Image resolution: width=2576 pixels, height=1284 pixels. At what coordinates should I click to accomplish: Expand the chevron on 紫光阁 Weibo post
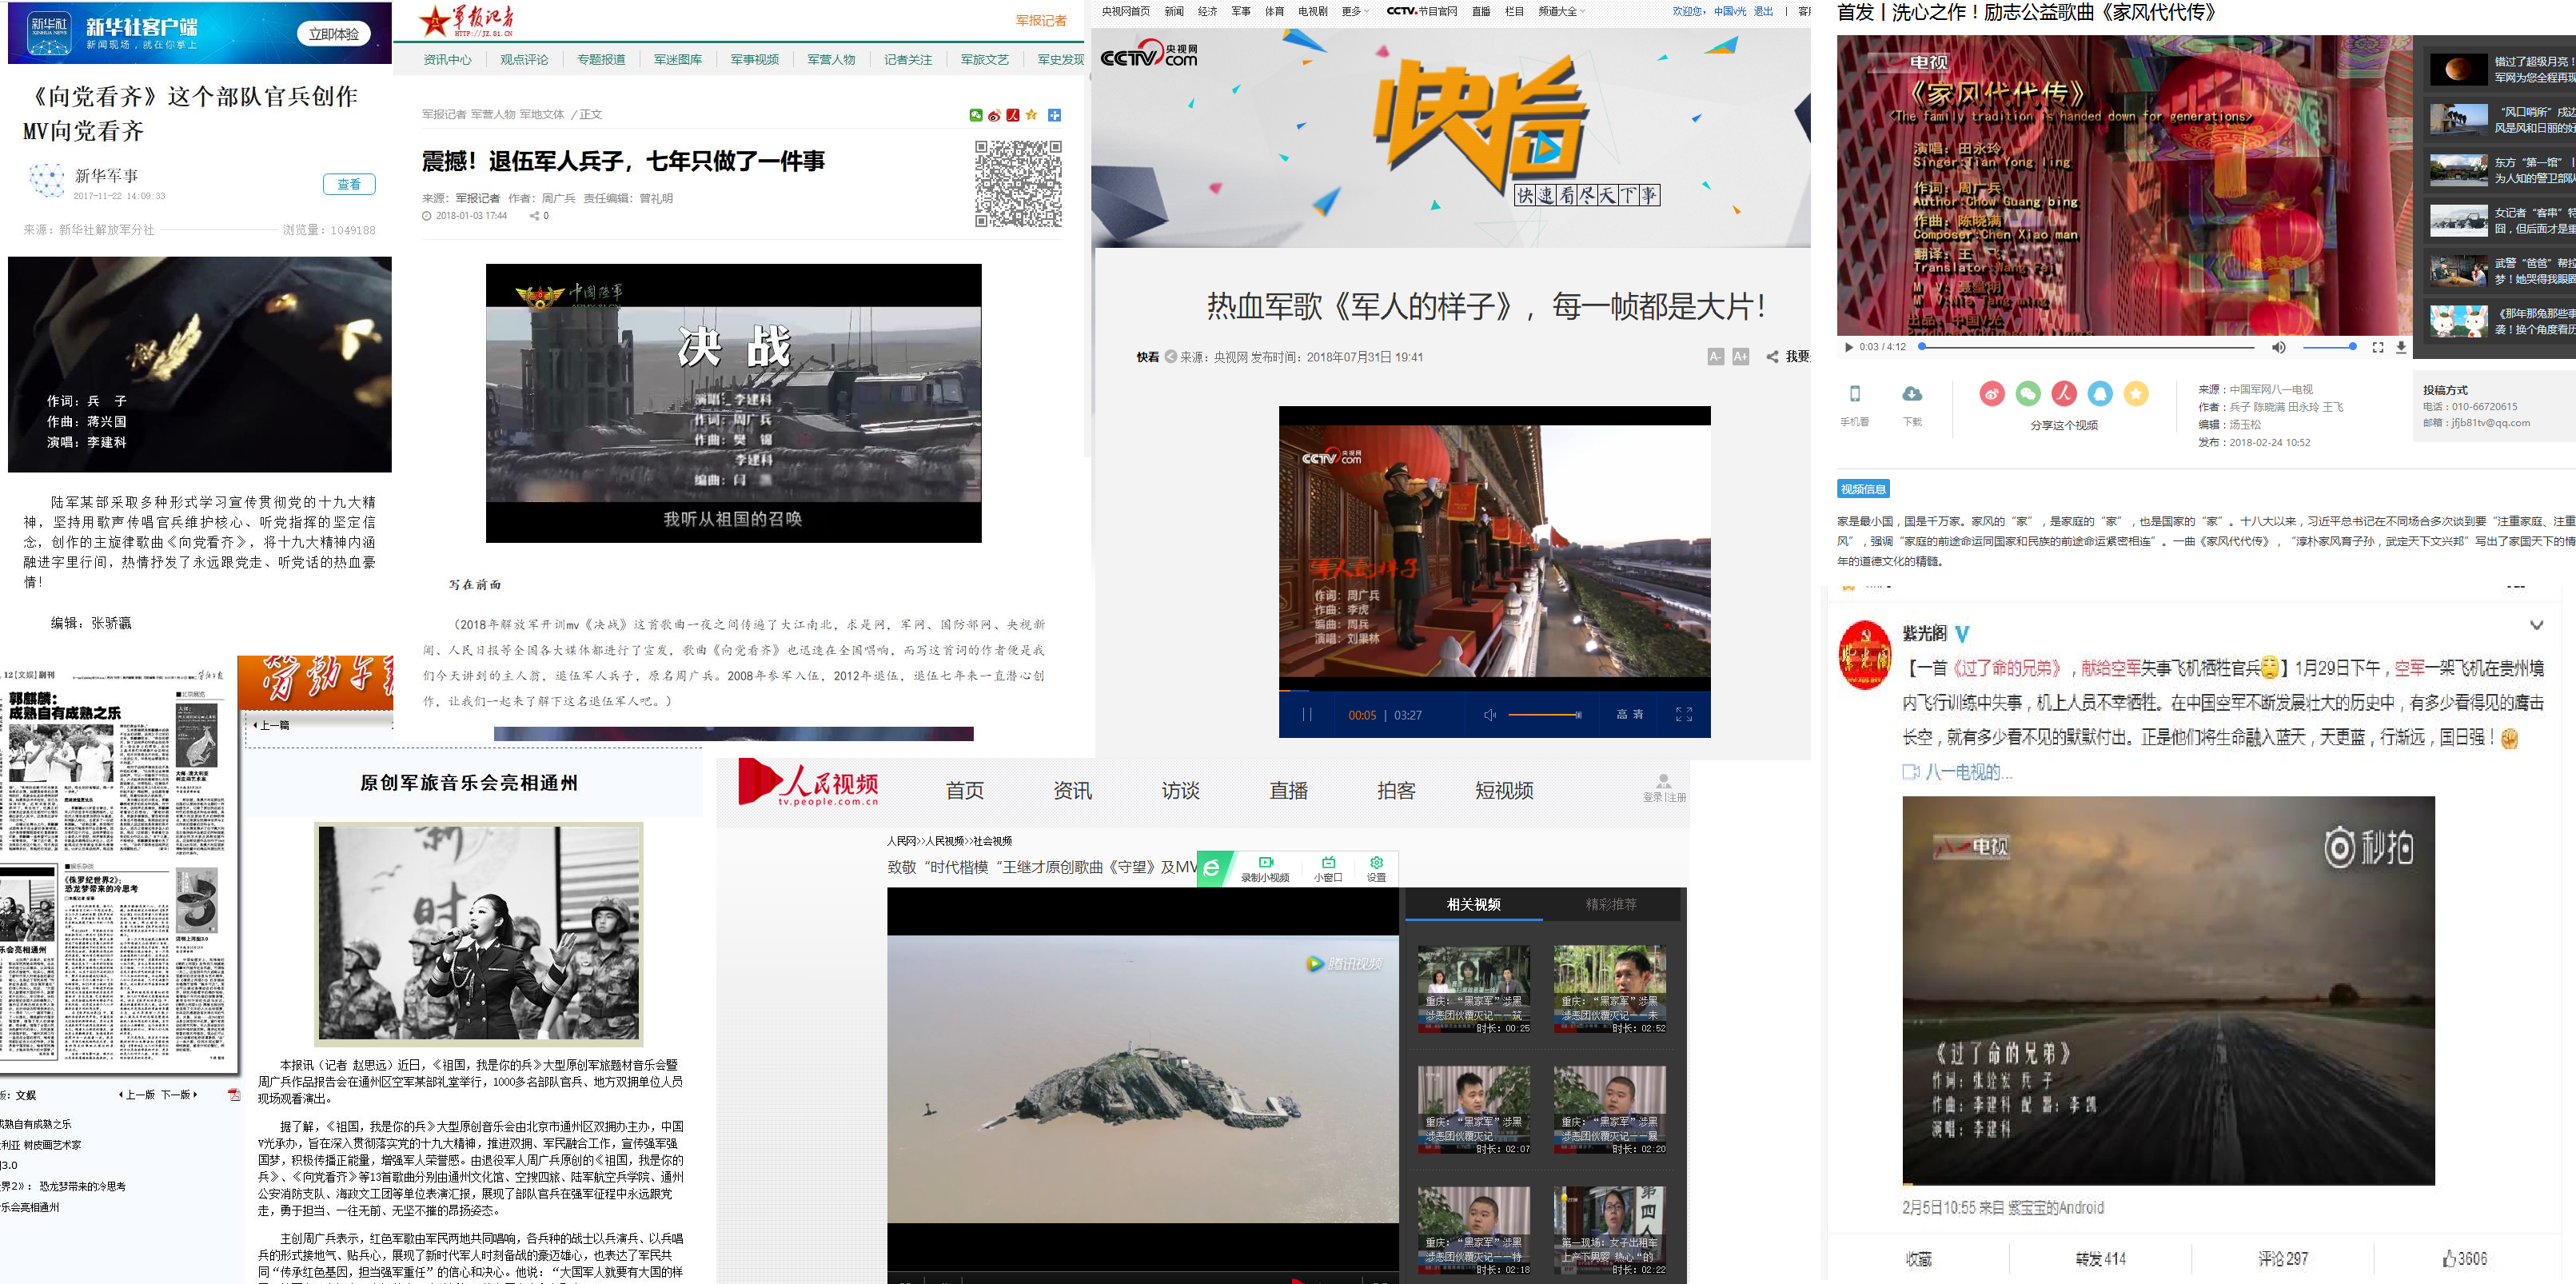click(2536, 625)
